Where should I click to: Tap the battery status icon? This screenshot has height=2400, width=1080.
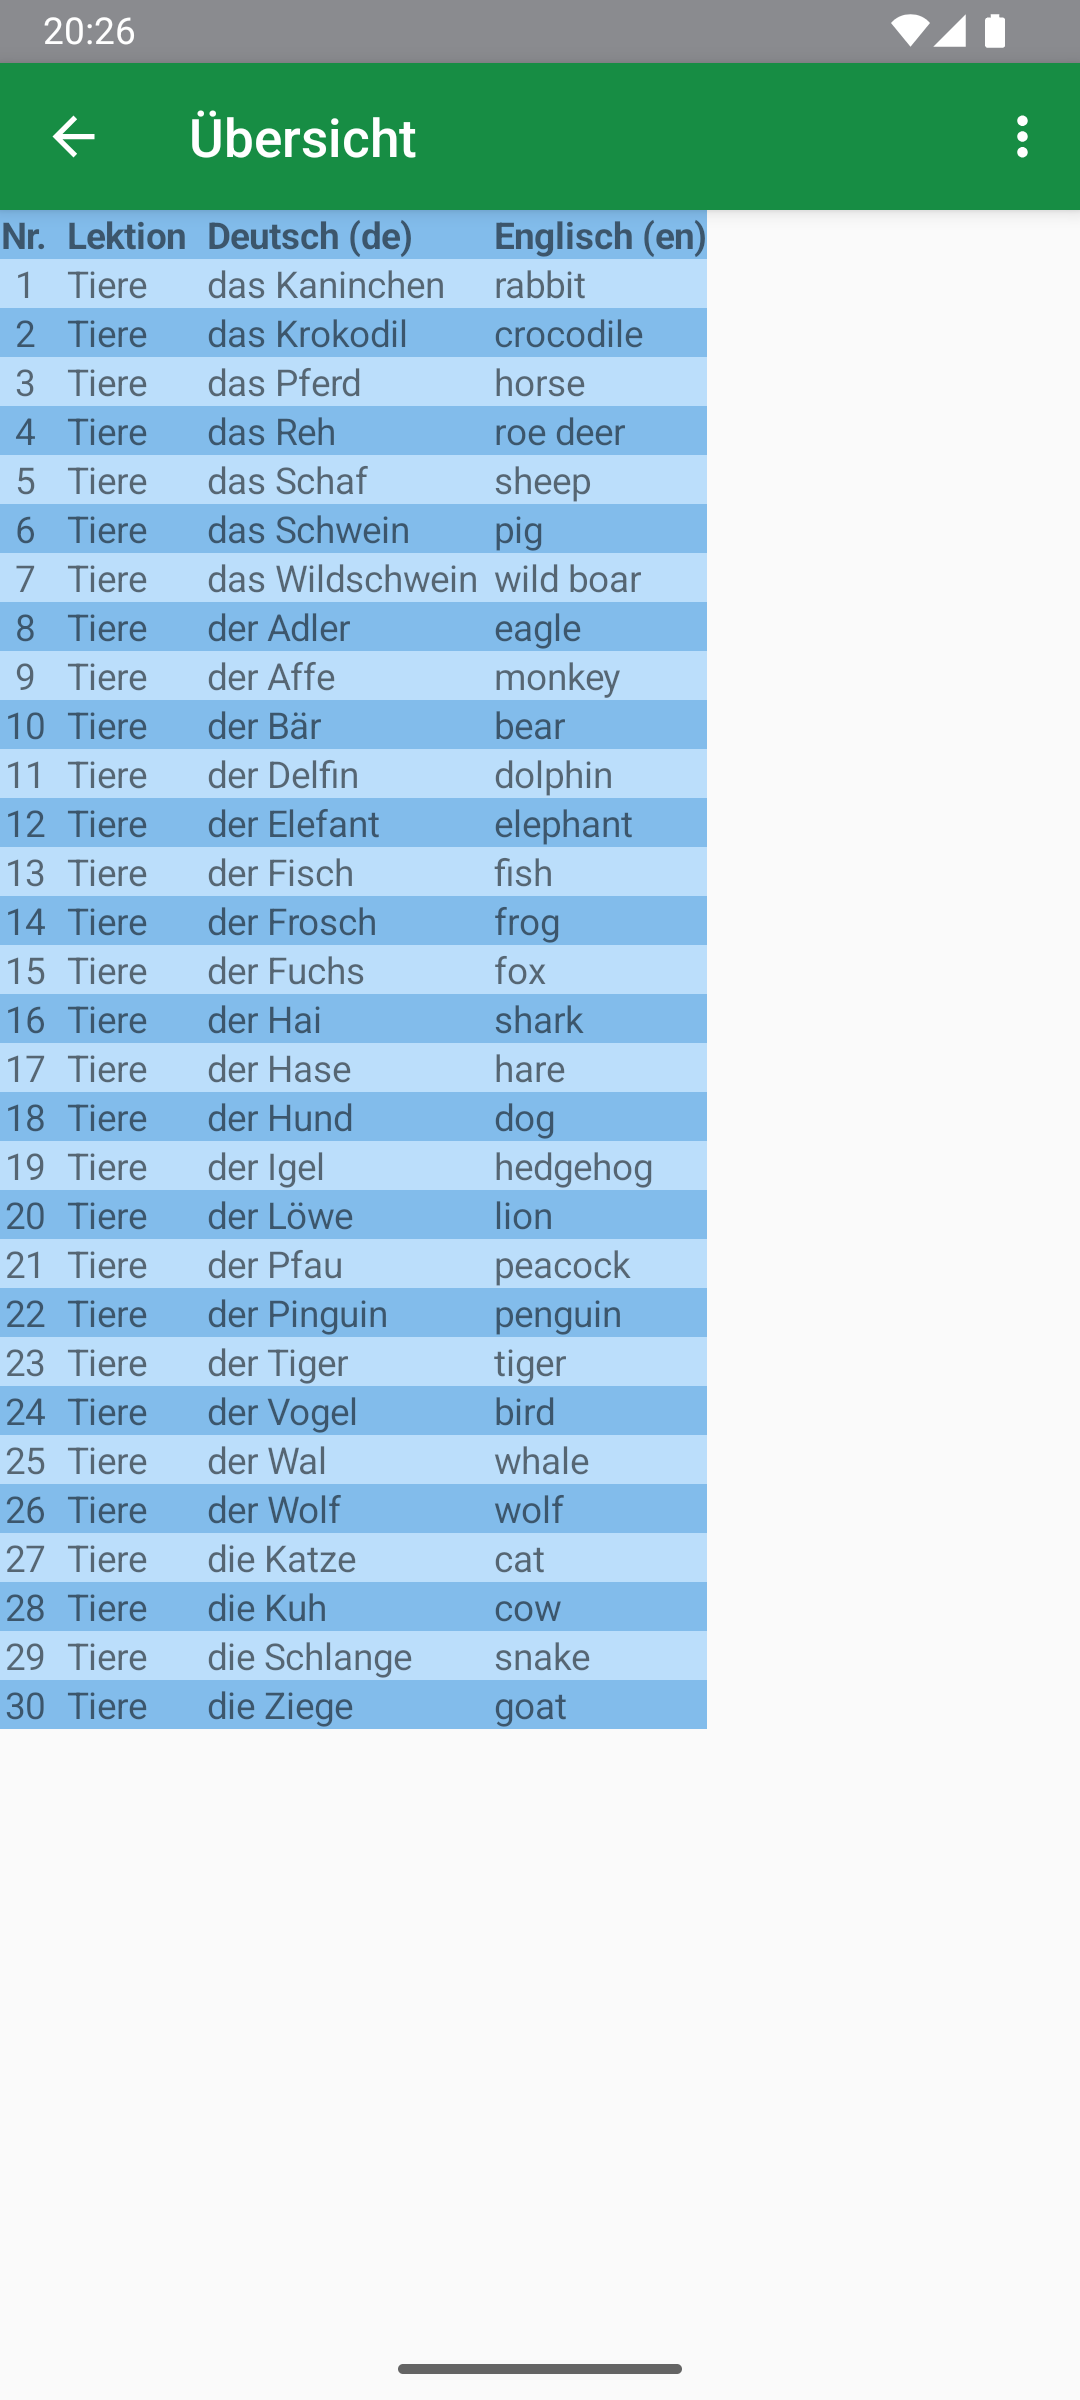[994, 31]
